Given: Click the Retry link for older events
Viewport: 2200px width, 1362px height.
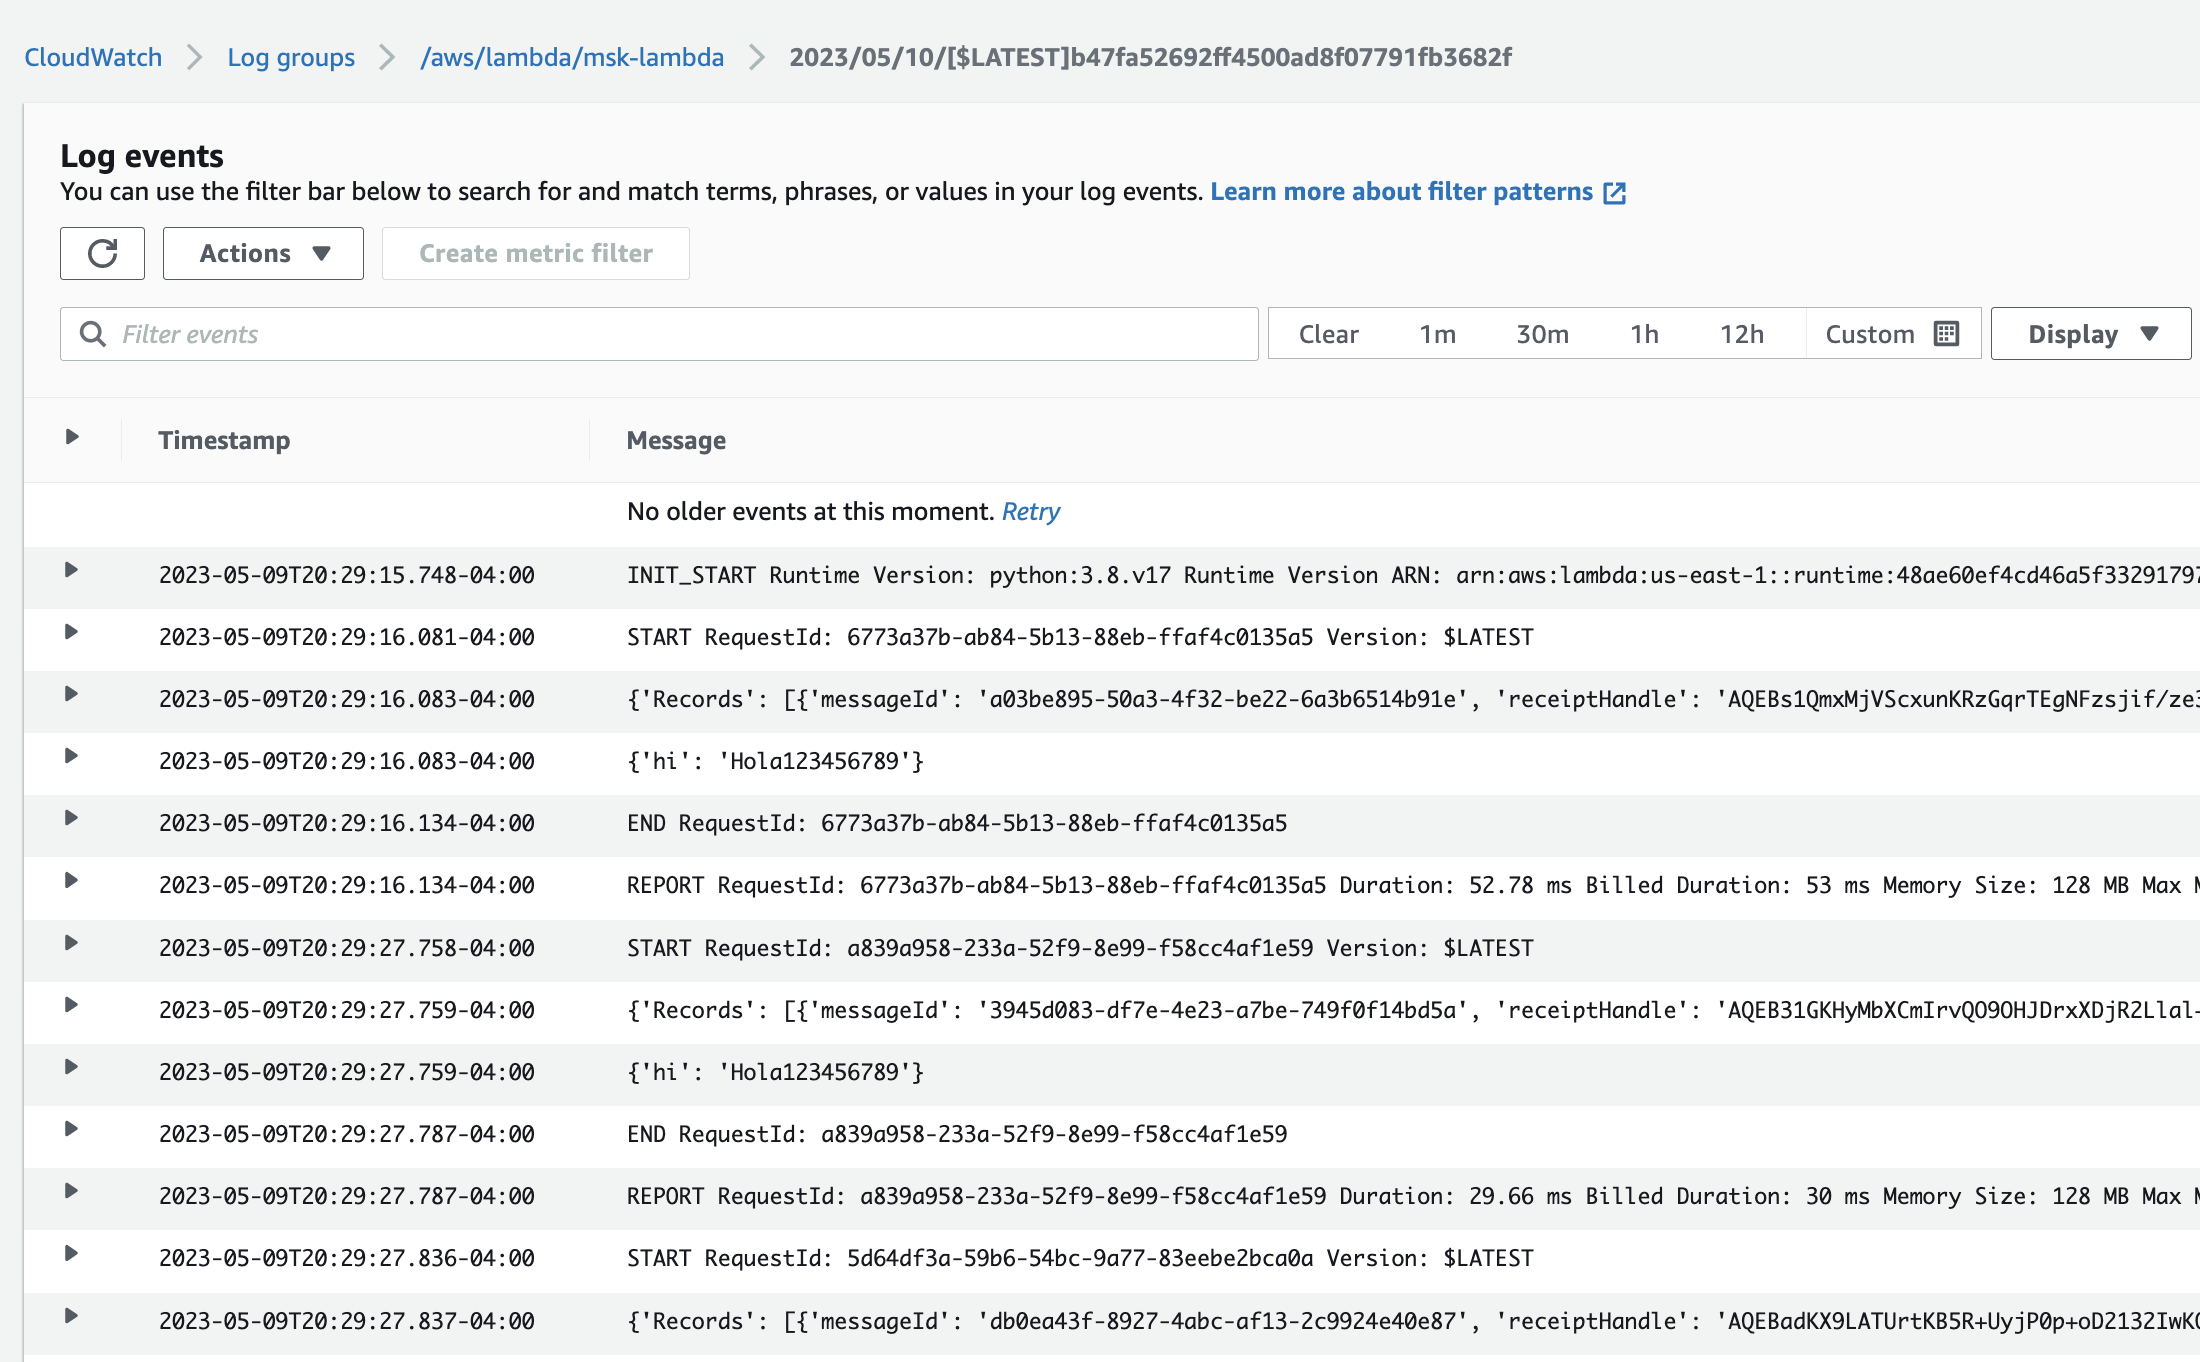Looking at the screenshot, I should tap(1030, 512).
